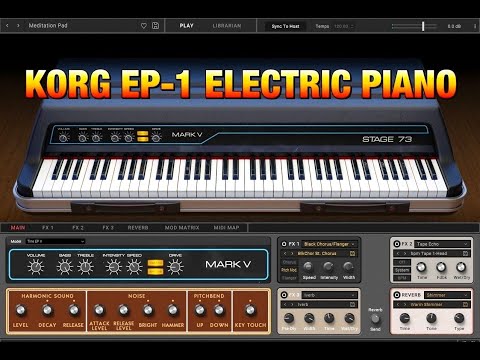Click the FX 3 Pre Dly knob
This screenshot has height=360, width=480.
point(289,318)
